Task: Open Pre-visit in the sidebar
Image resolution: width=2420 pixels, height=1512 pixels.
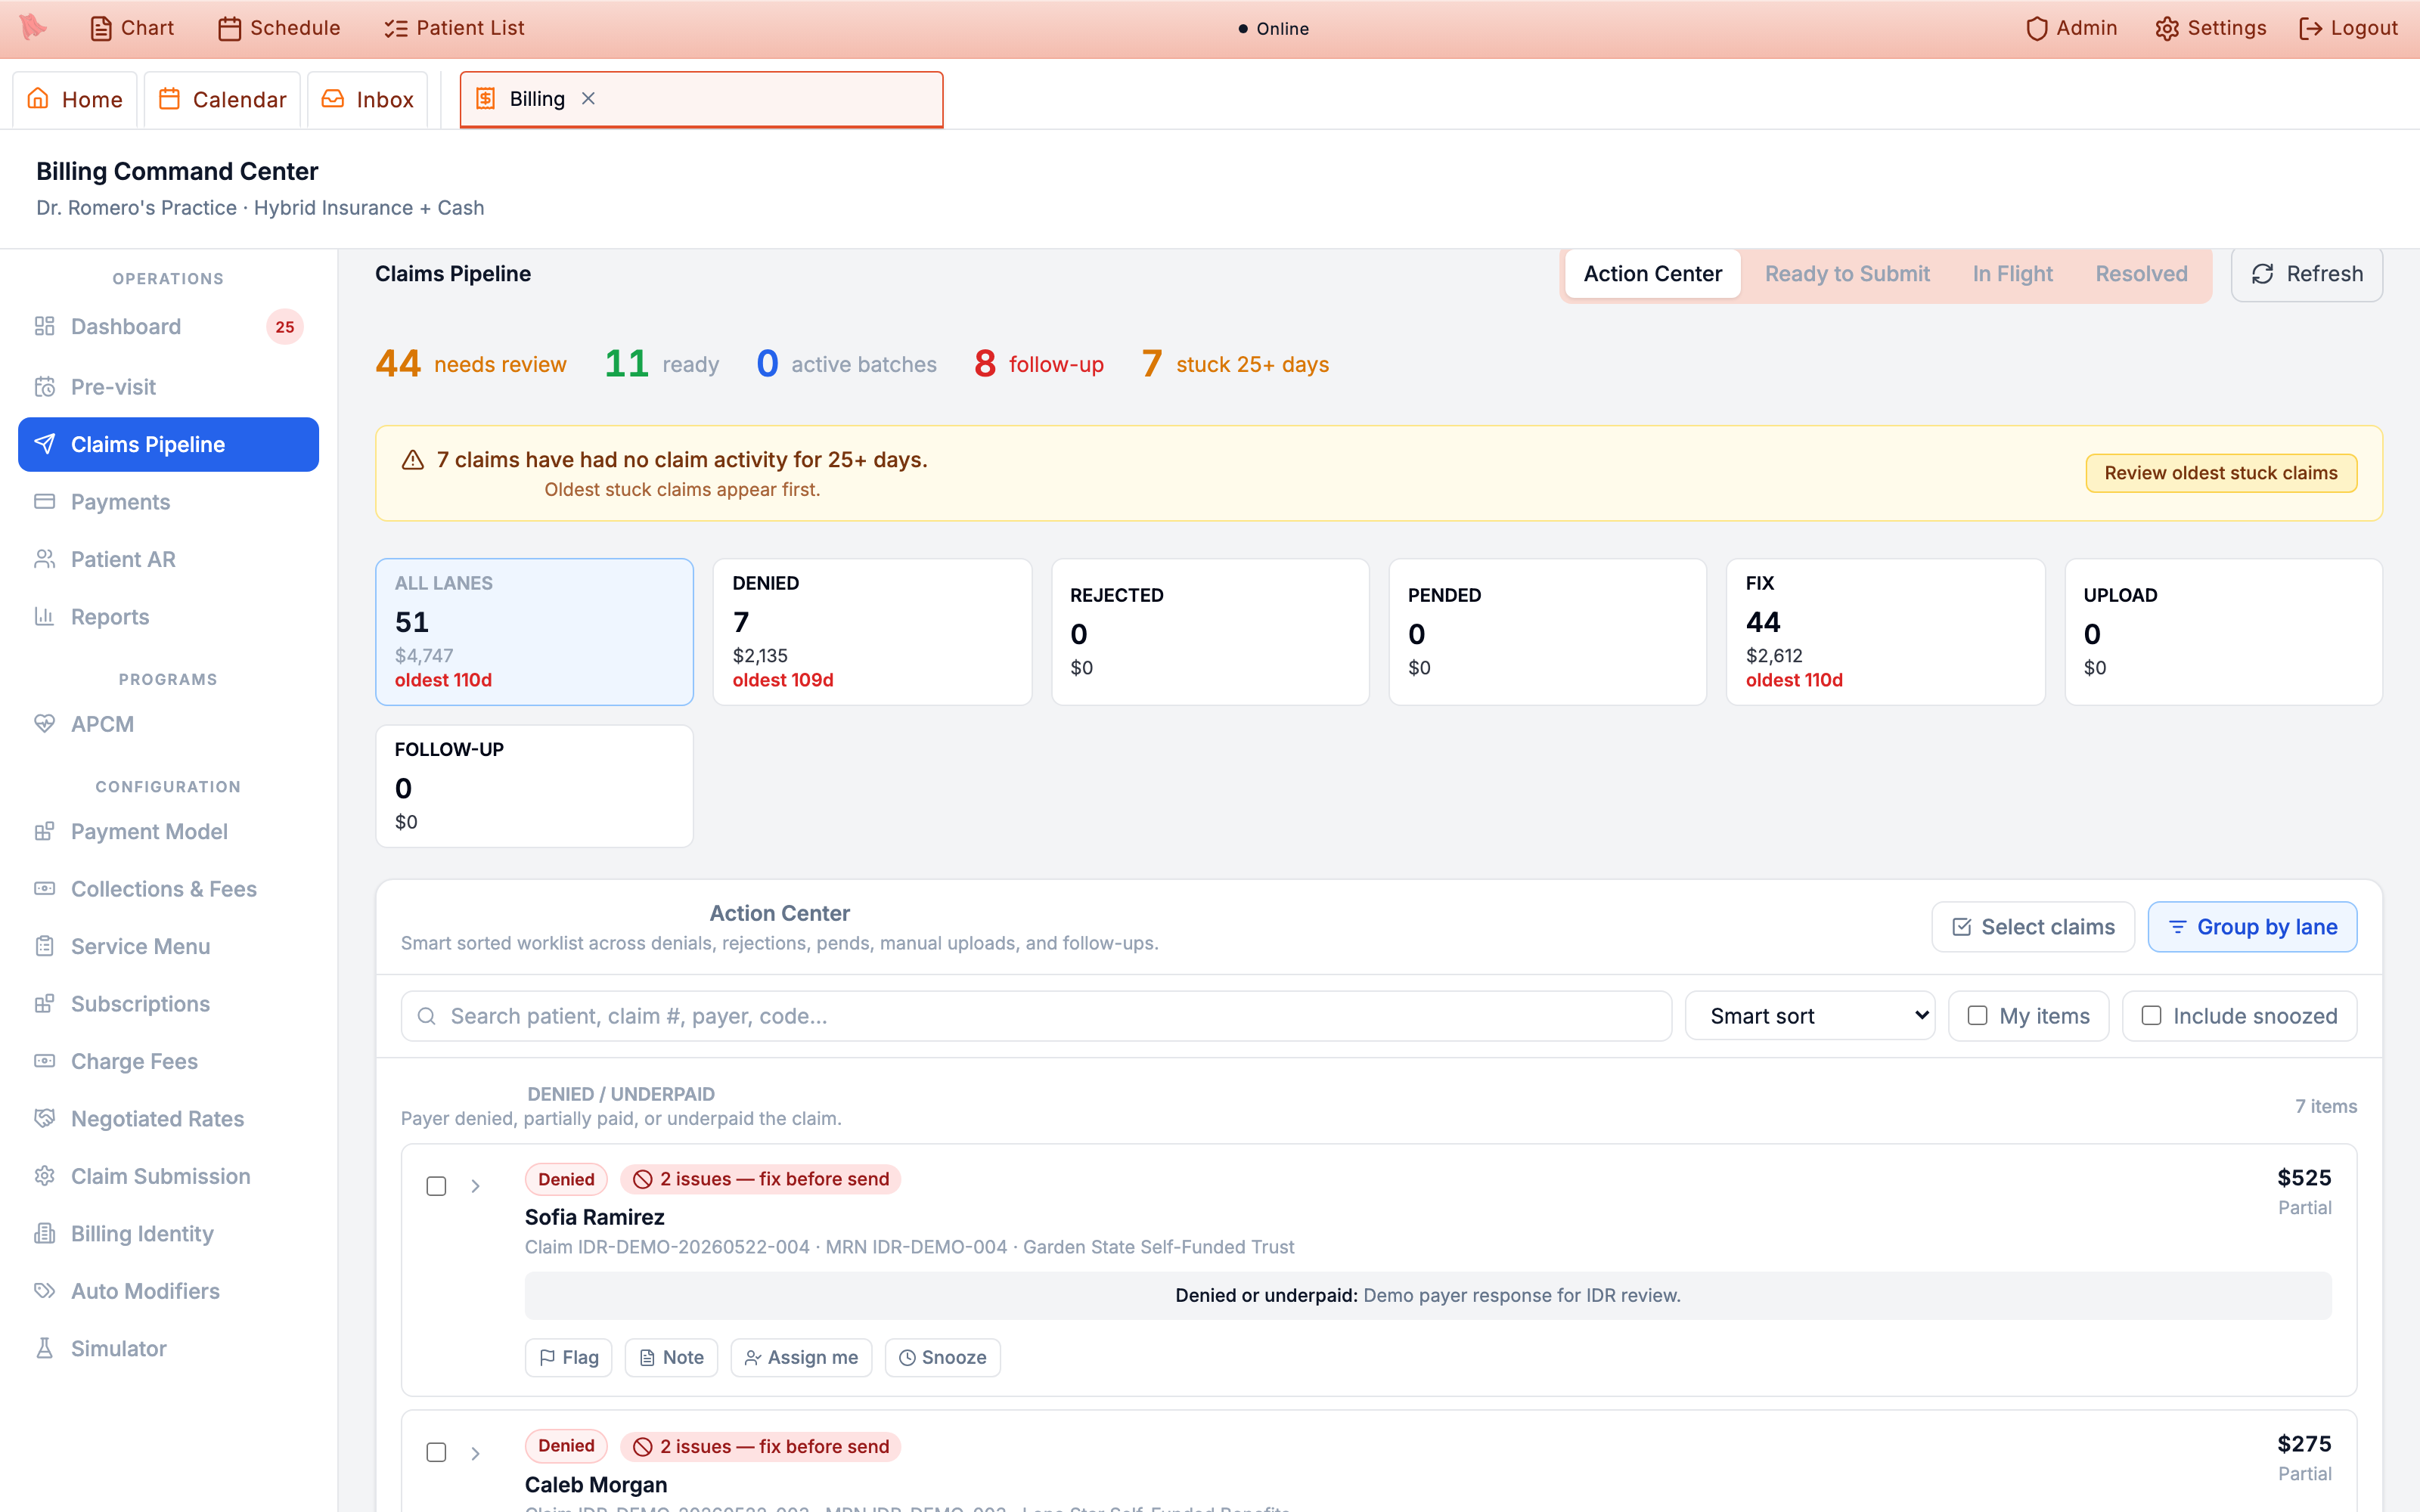Action: [168, 387]
